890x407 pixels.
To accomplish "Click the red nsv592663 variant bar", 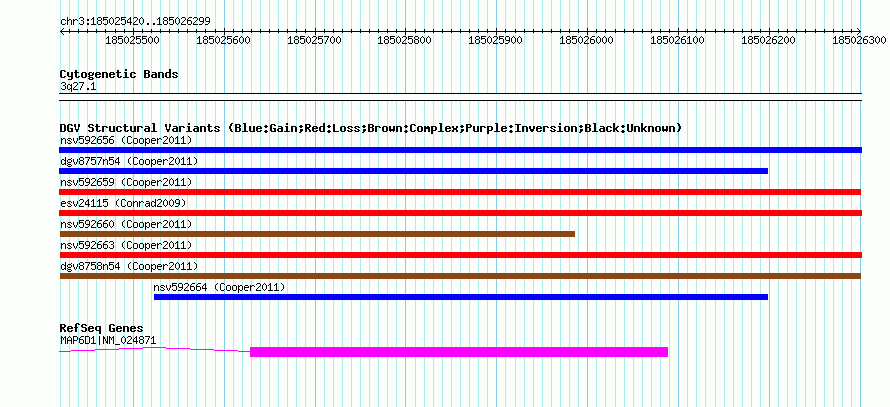I will point(460,255).
